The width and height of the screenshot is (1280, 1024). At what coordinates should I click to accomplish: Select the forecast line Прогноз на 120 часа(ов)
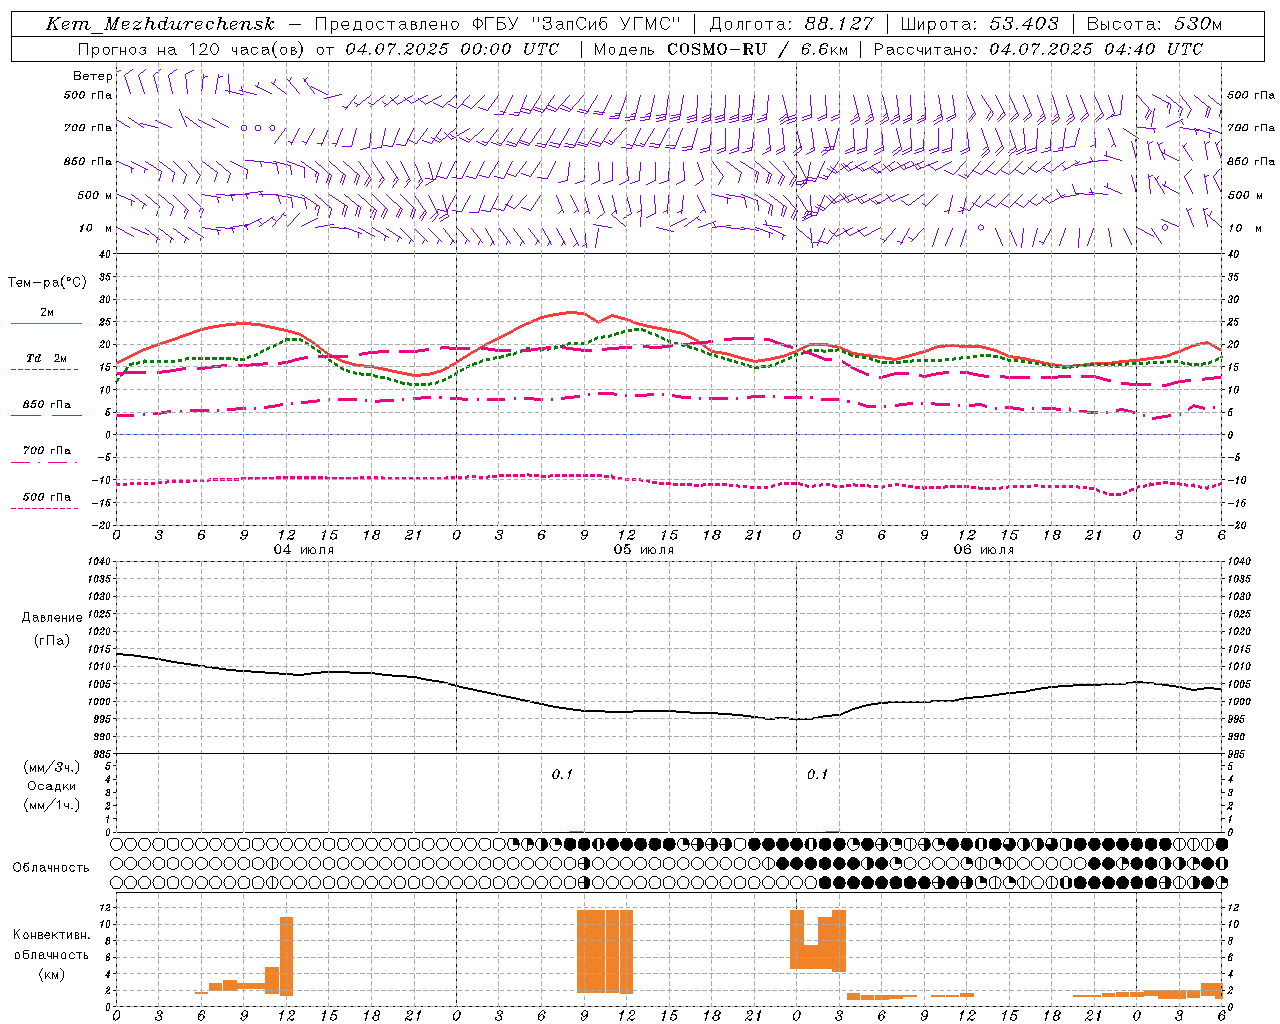(x=192, y=49)
